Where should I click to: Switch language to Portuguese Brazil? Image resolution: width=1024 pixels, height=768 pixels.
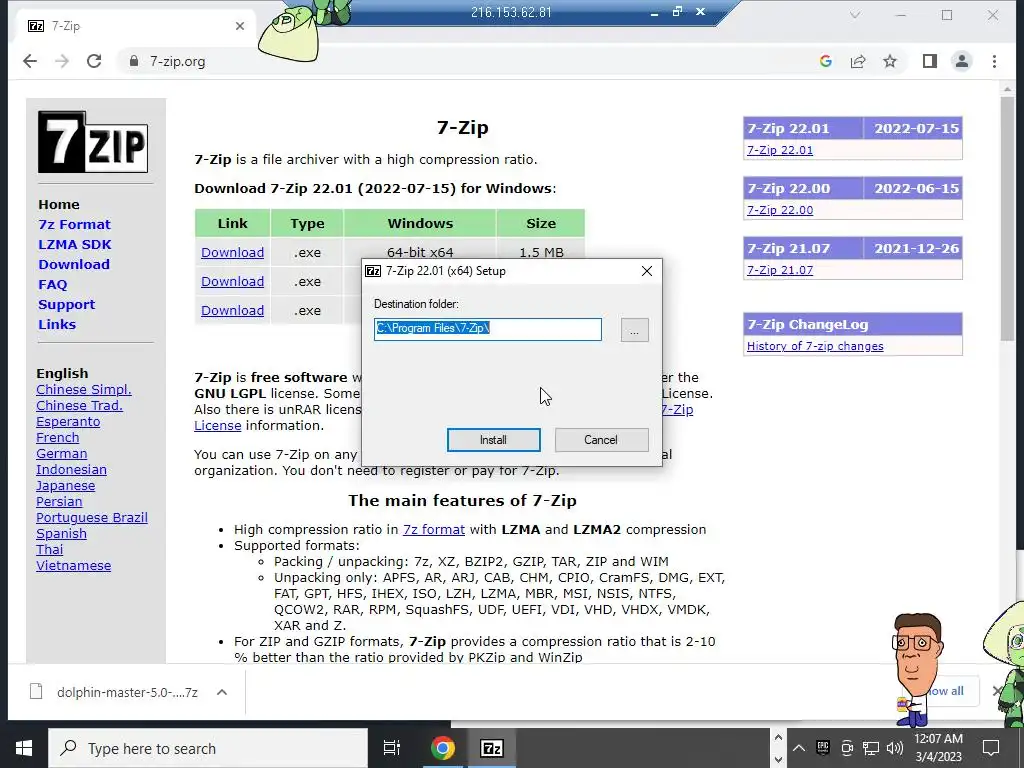click(x=91, y=518)
